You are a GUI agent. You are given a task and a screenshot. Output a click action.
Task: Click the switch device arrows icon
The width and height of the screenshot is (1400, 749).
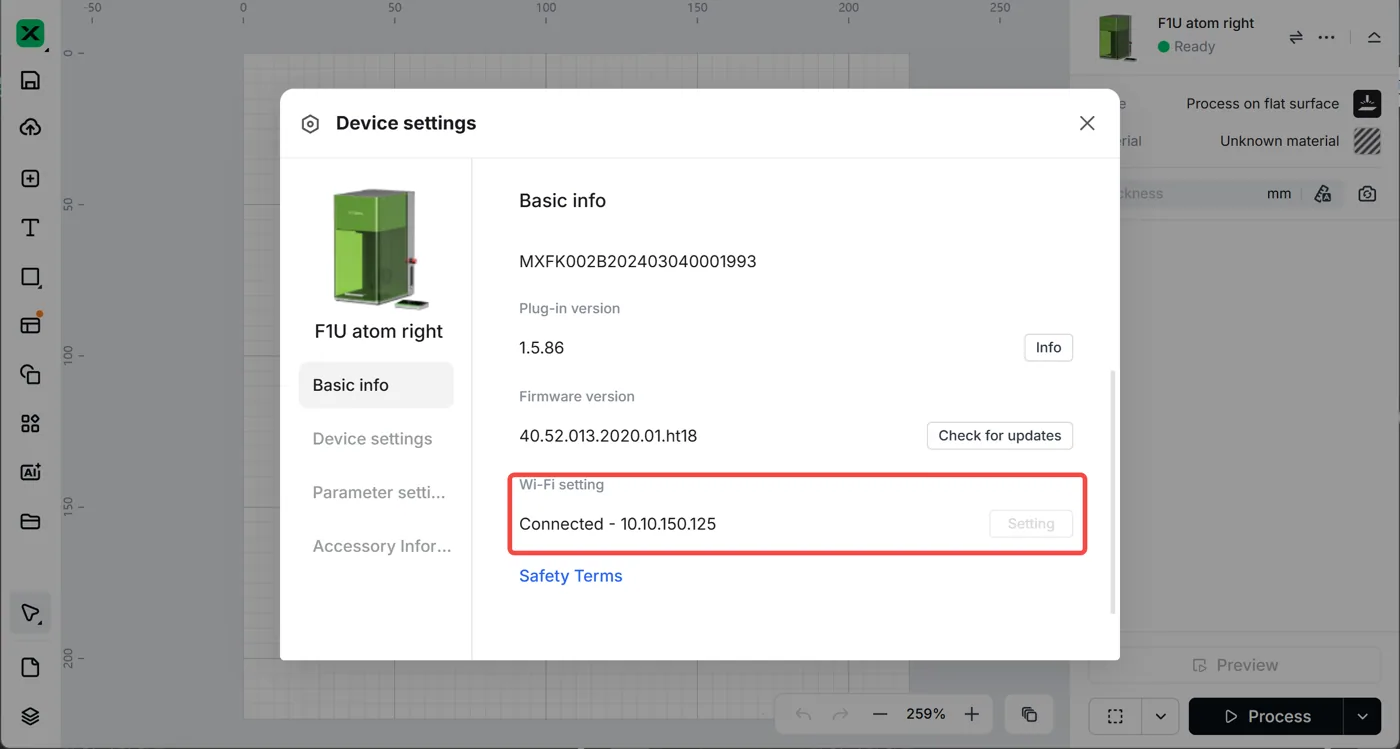[1296, 37]
